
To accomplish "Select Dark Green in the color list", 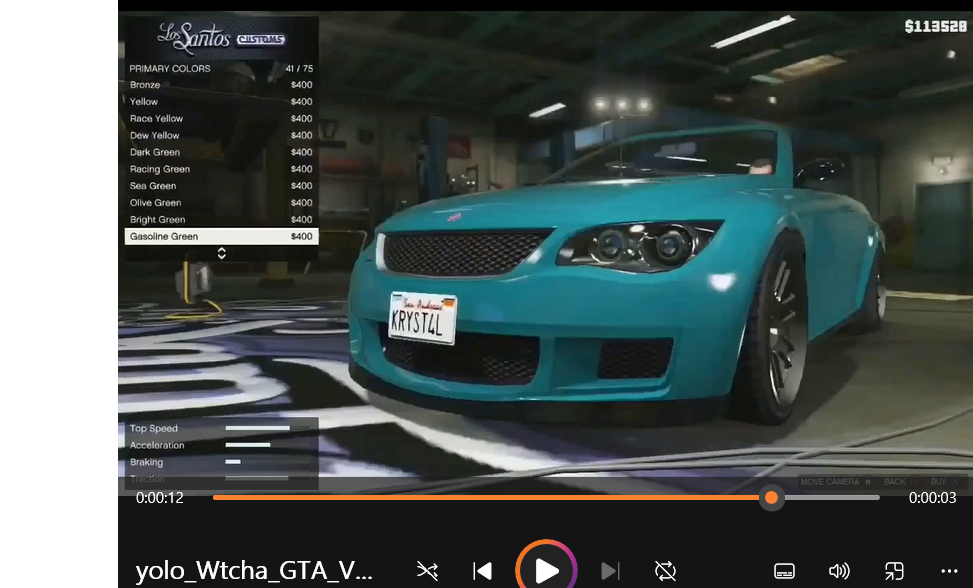I will [222, 152].
